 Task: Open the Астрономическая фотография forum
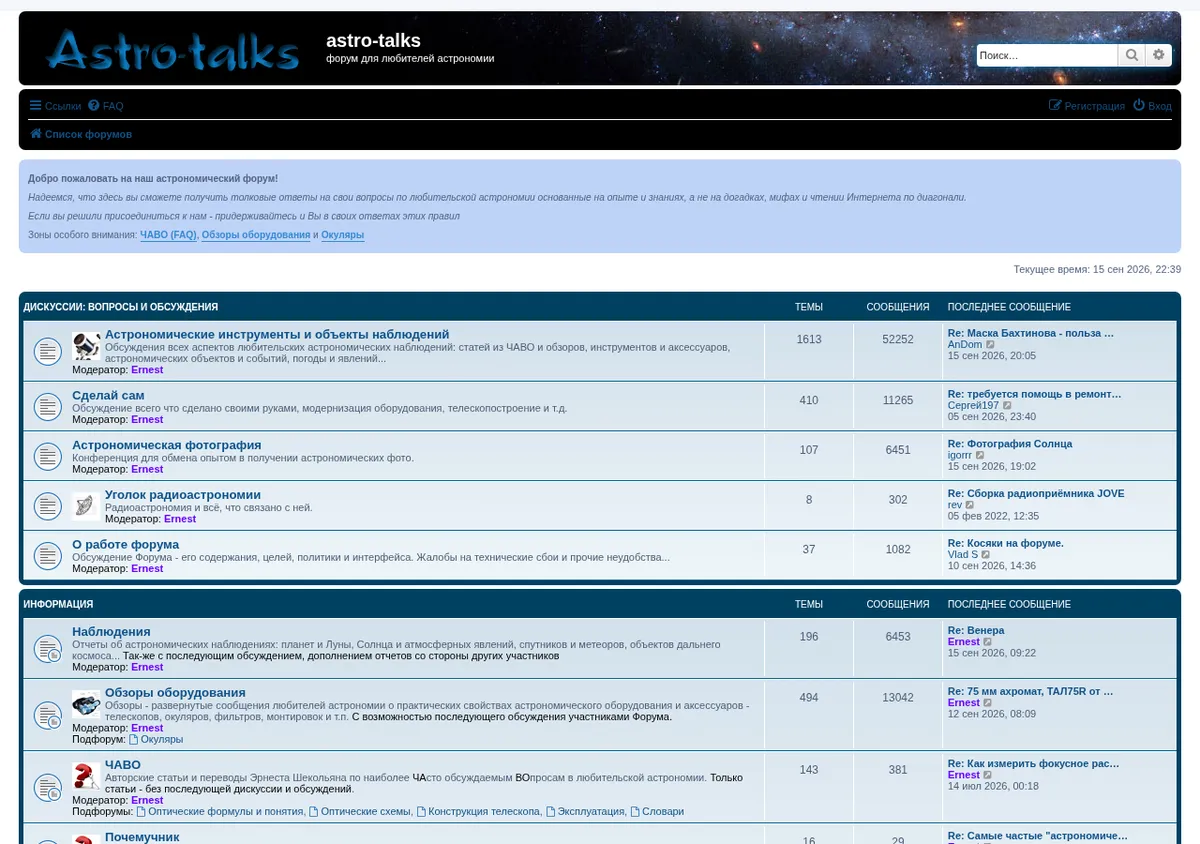point(166,445)
